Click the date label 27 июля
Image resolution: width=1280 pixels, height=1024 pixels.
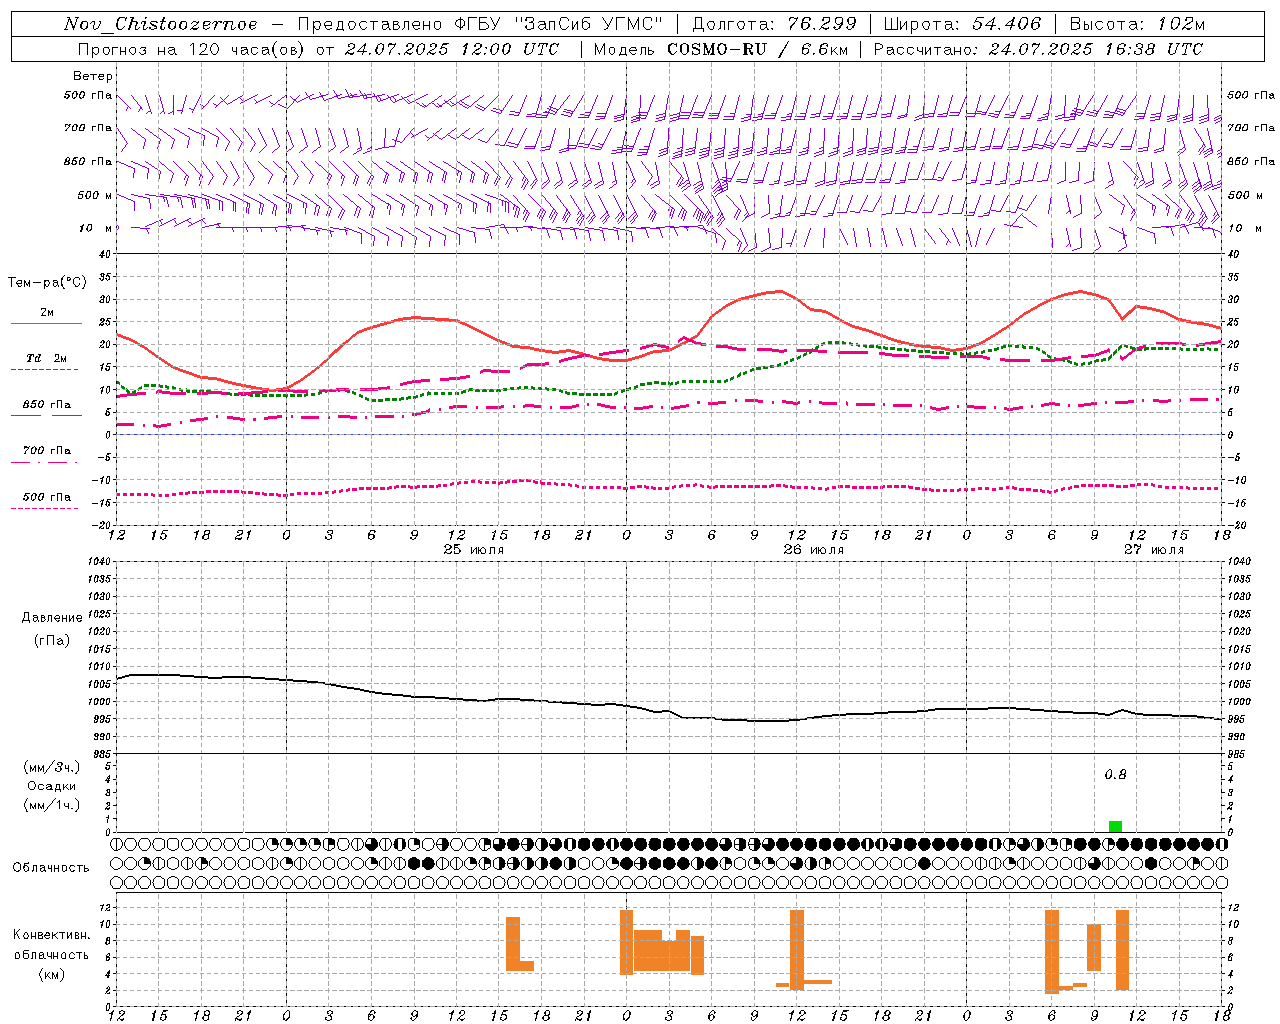pyautogui.click(x=1154, y=550)
